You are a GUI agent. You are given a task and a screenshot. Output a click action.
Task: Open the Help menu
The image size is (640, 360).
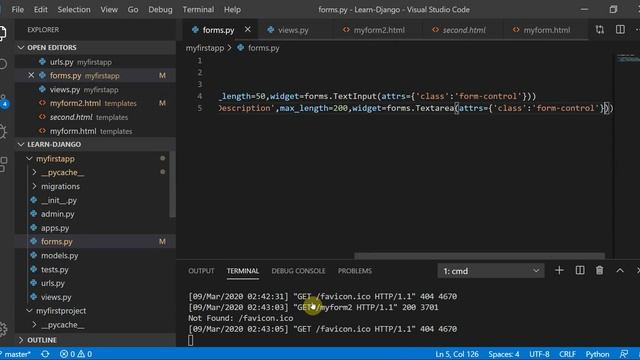[232, 9]
